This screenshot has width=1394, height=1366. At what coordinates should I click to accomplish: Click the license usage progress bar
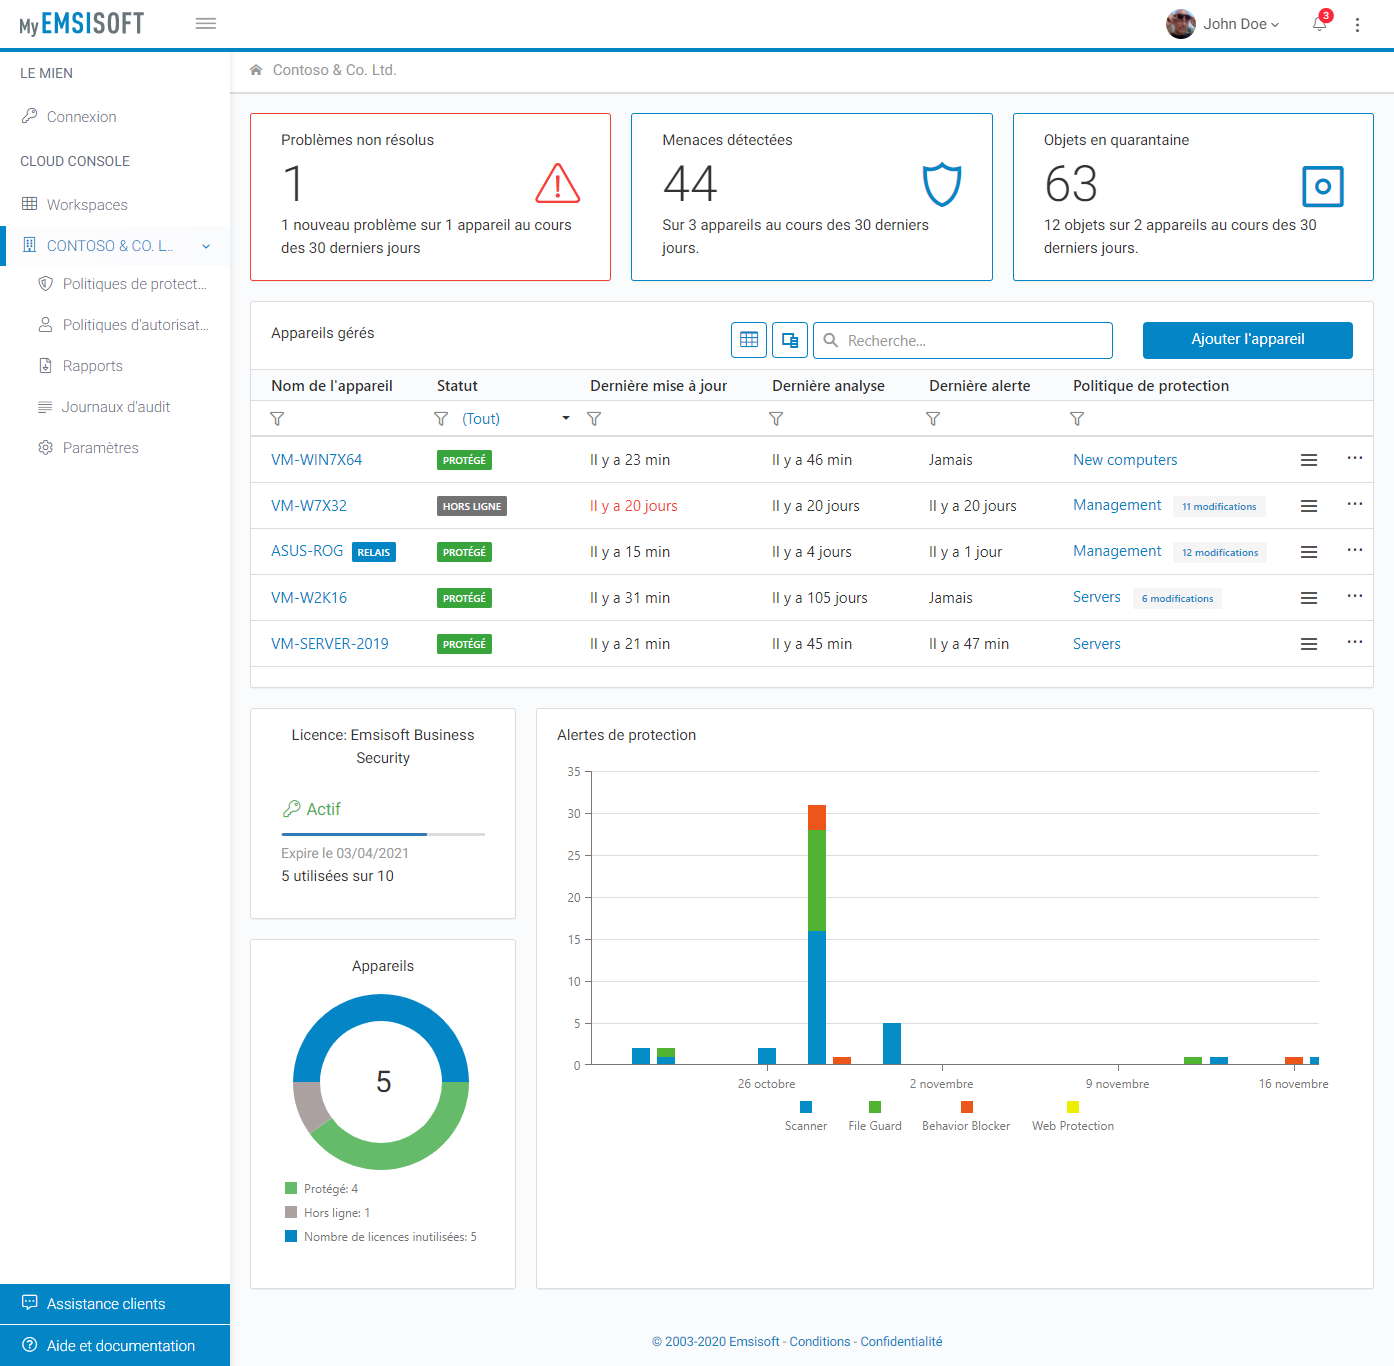click(383, 834)
